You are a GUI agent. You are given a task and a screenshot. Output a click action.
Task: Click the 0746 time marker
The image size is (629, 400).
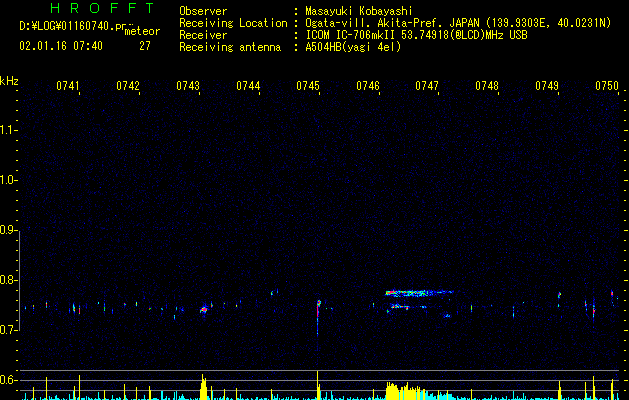pos(368,86)
